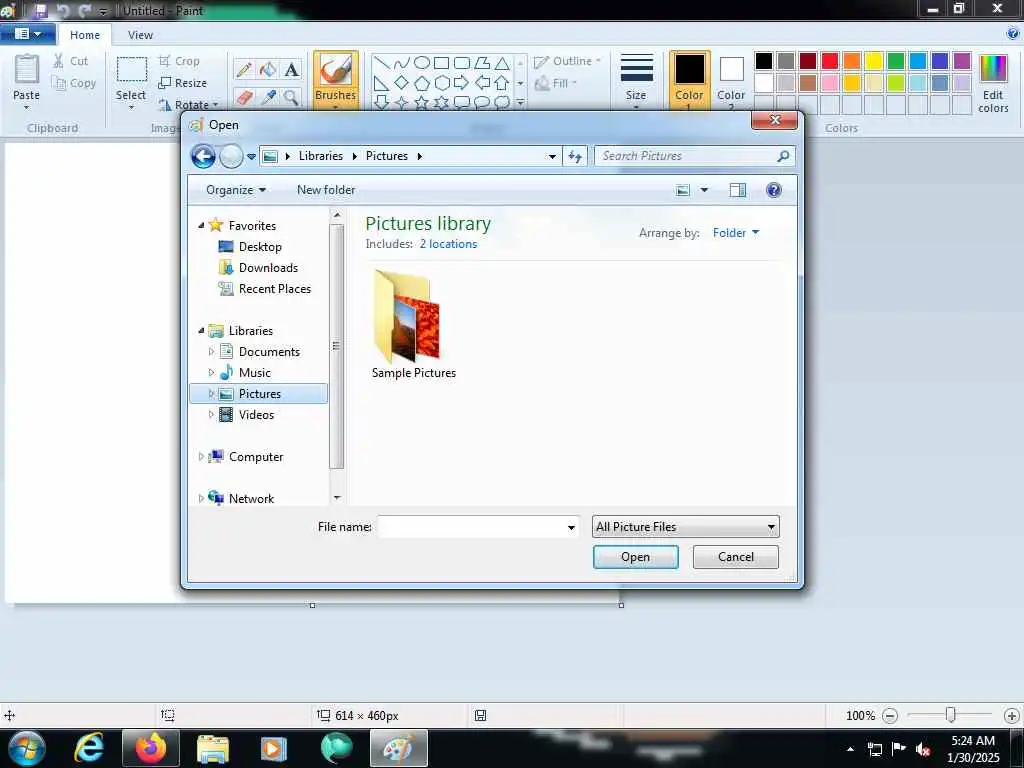This screenshot has width=1024, height=768.
Task: Pick the Triangle shape in Shapes gallery
Action: point(502,63)
